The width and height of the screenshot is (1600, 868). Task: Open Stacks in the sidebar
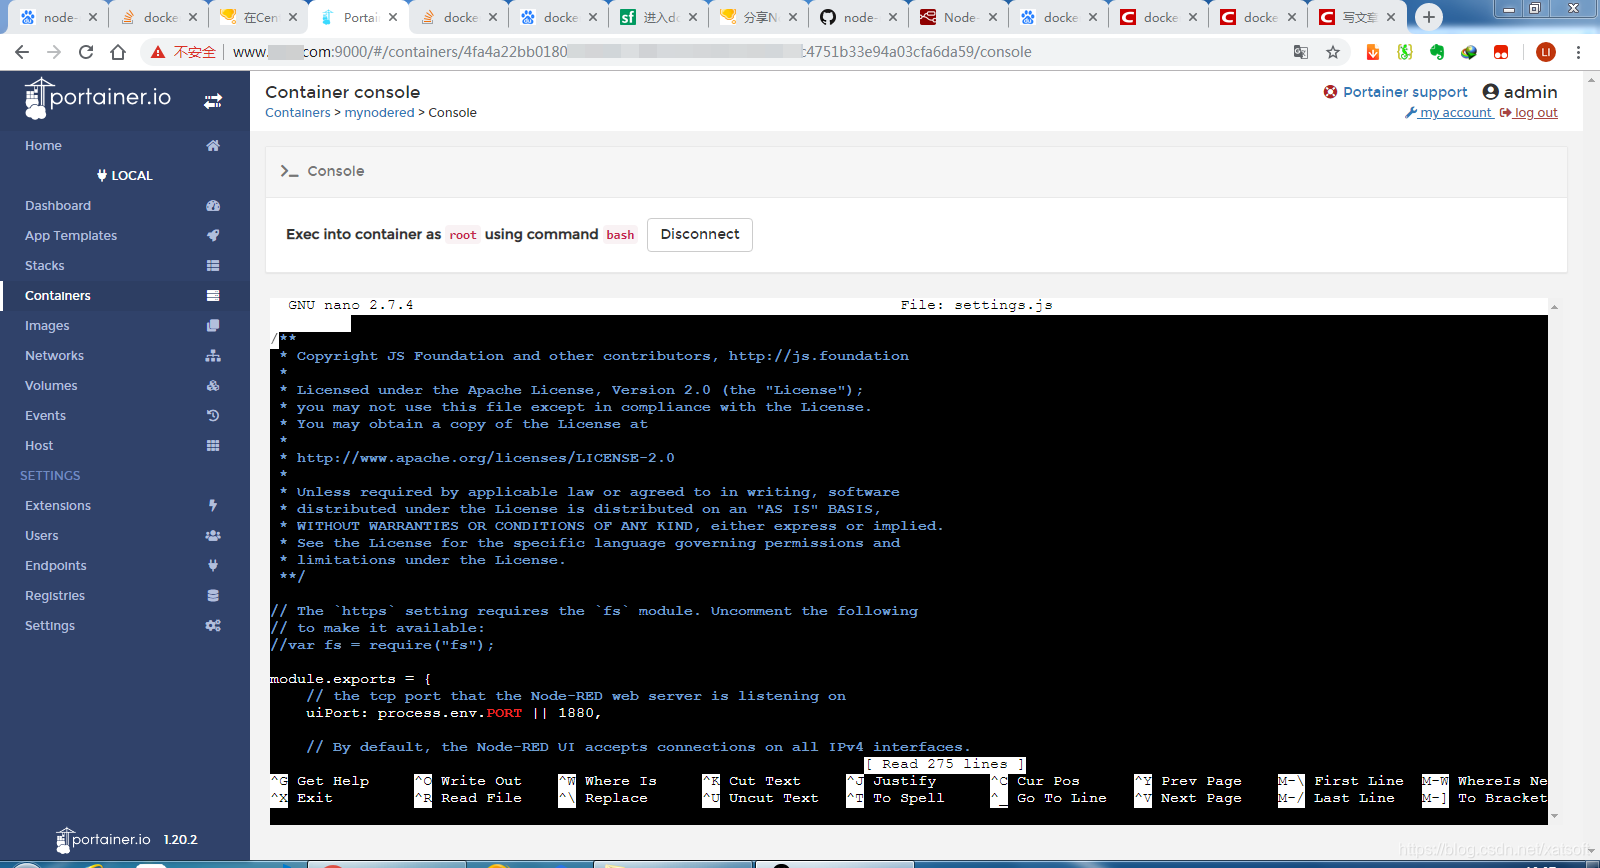pyautogui.click(x=45, y=265)
